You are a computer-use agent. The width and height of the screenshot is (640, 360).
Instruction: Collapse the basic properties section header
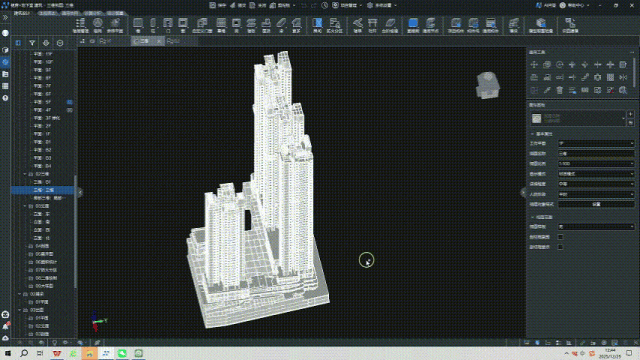tap(542, 134)
